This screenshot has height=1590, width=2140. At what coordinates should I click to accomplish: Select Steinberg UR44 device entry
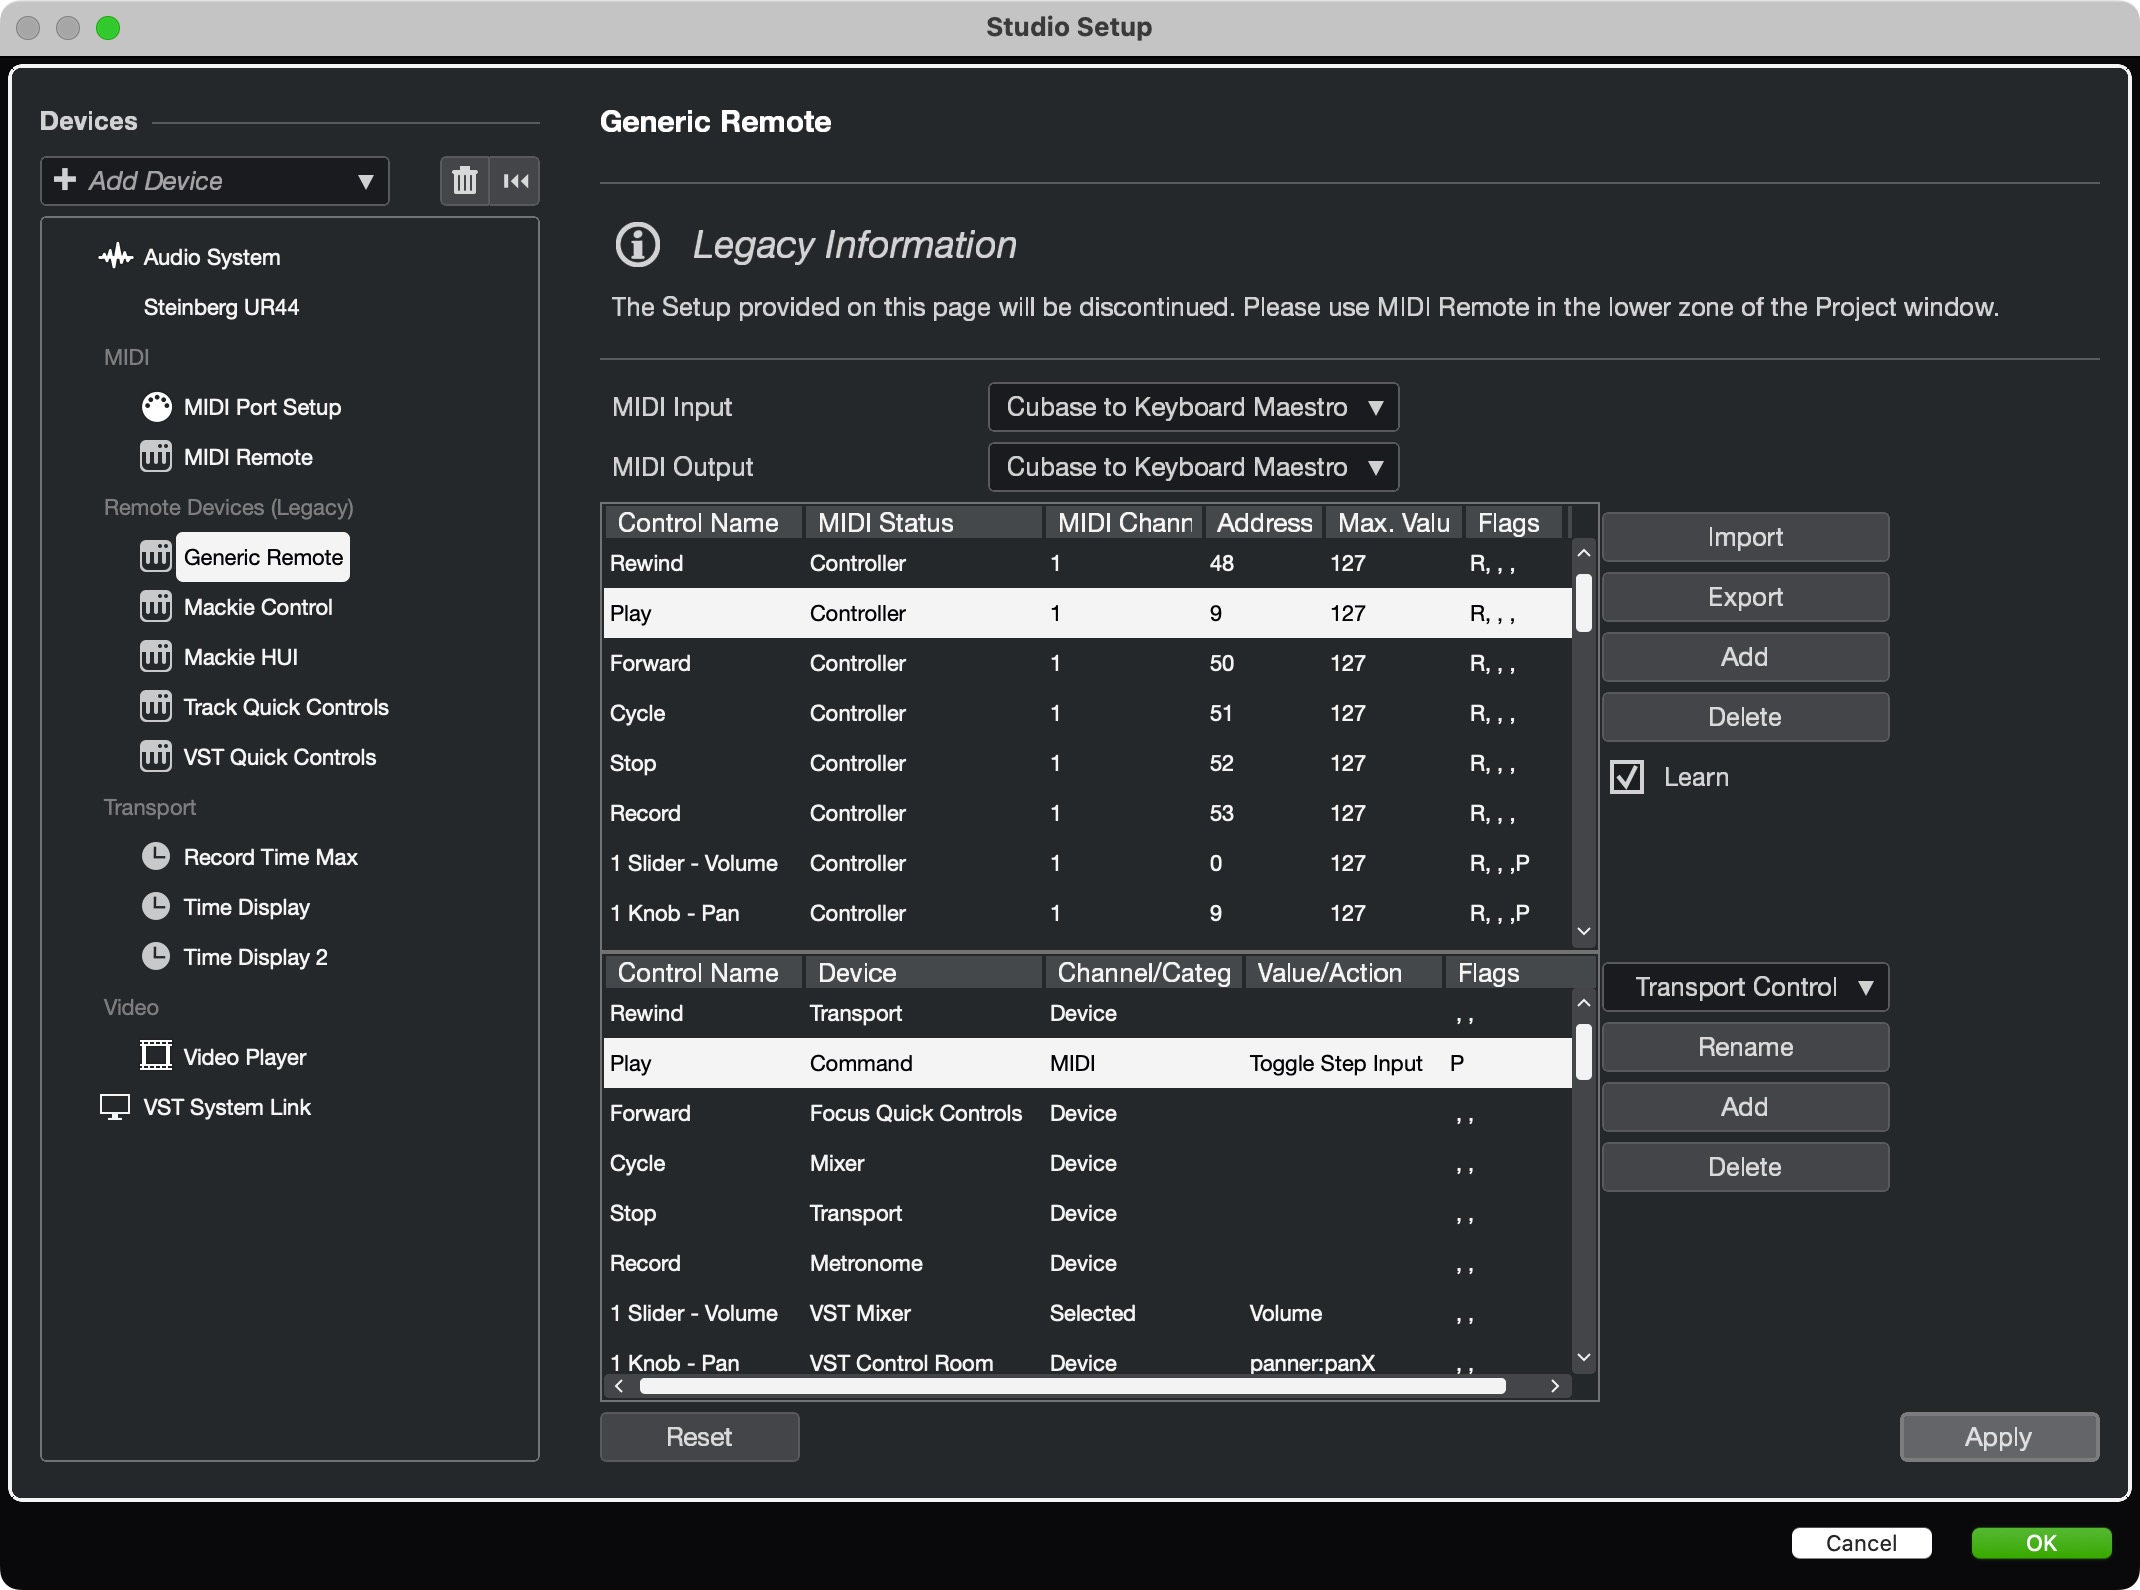tap(221, 307)
